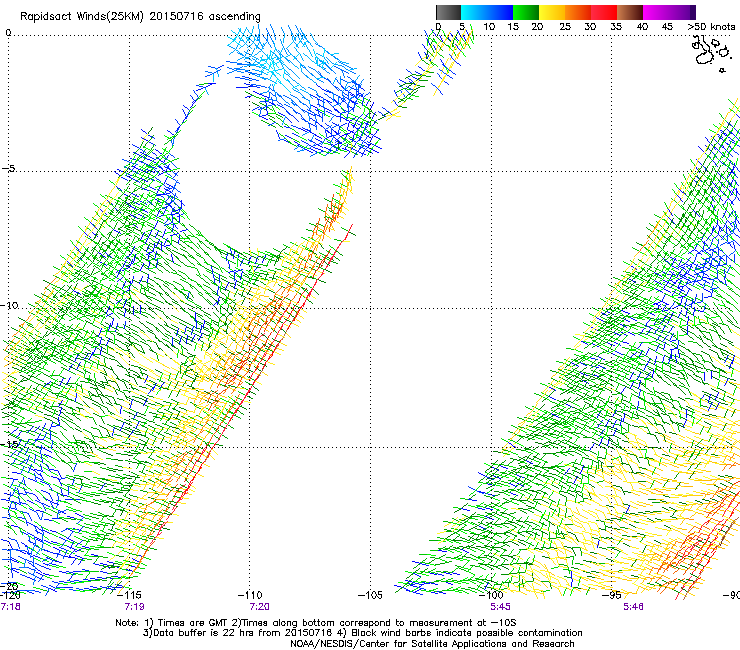
Task: Click the purple time label '5:46'
Action: click(633, 607)
